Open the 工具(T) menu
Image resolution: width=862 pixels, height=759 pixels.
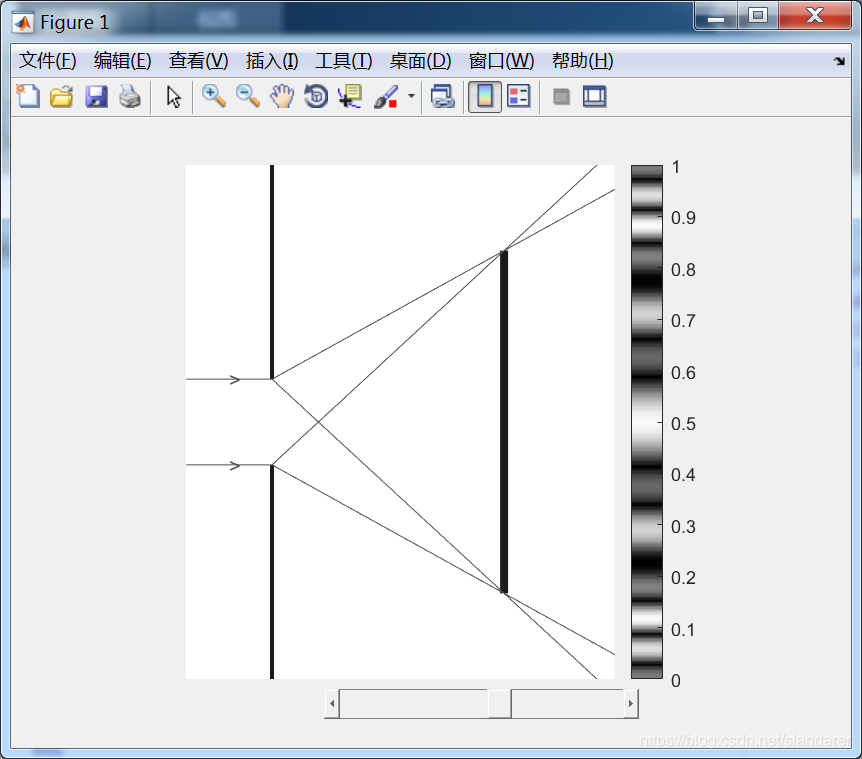(x=344, y=60)
